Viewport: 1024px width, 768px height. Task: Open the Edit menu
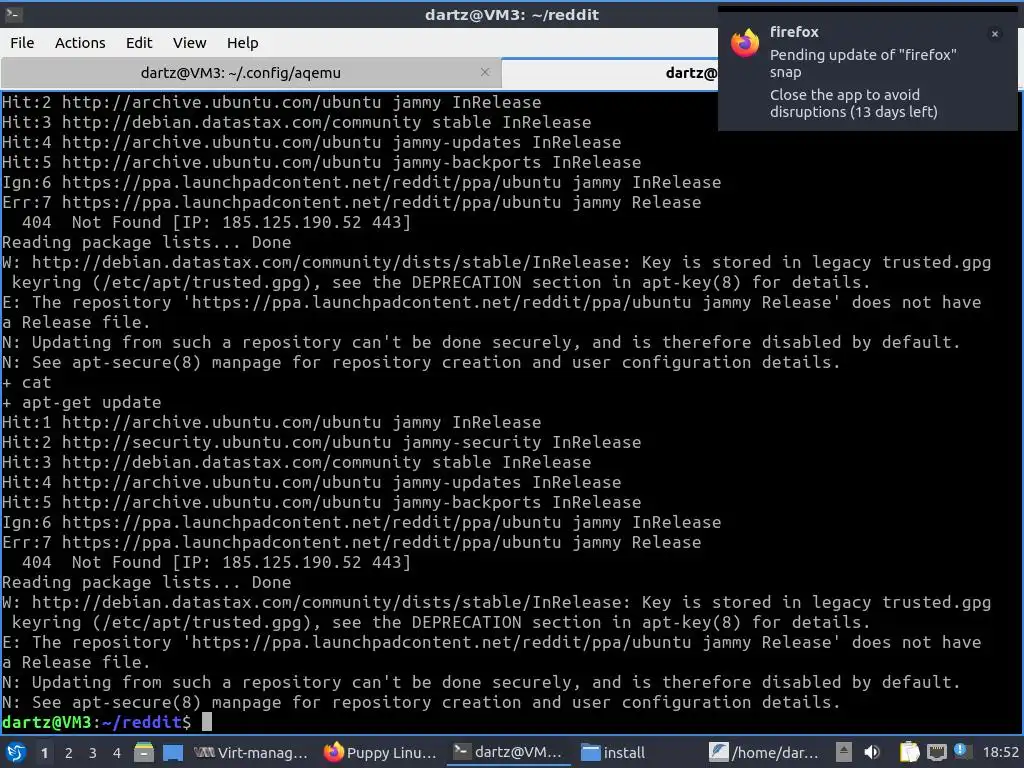138,42
